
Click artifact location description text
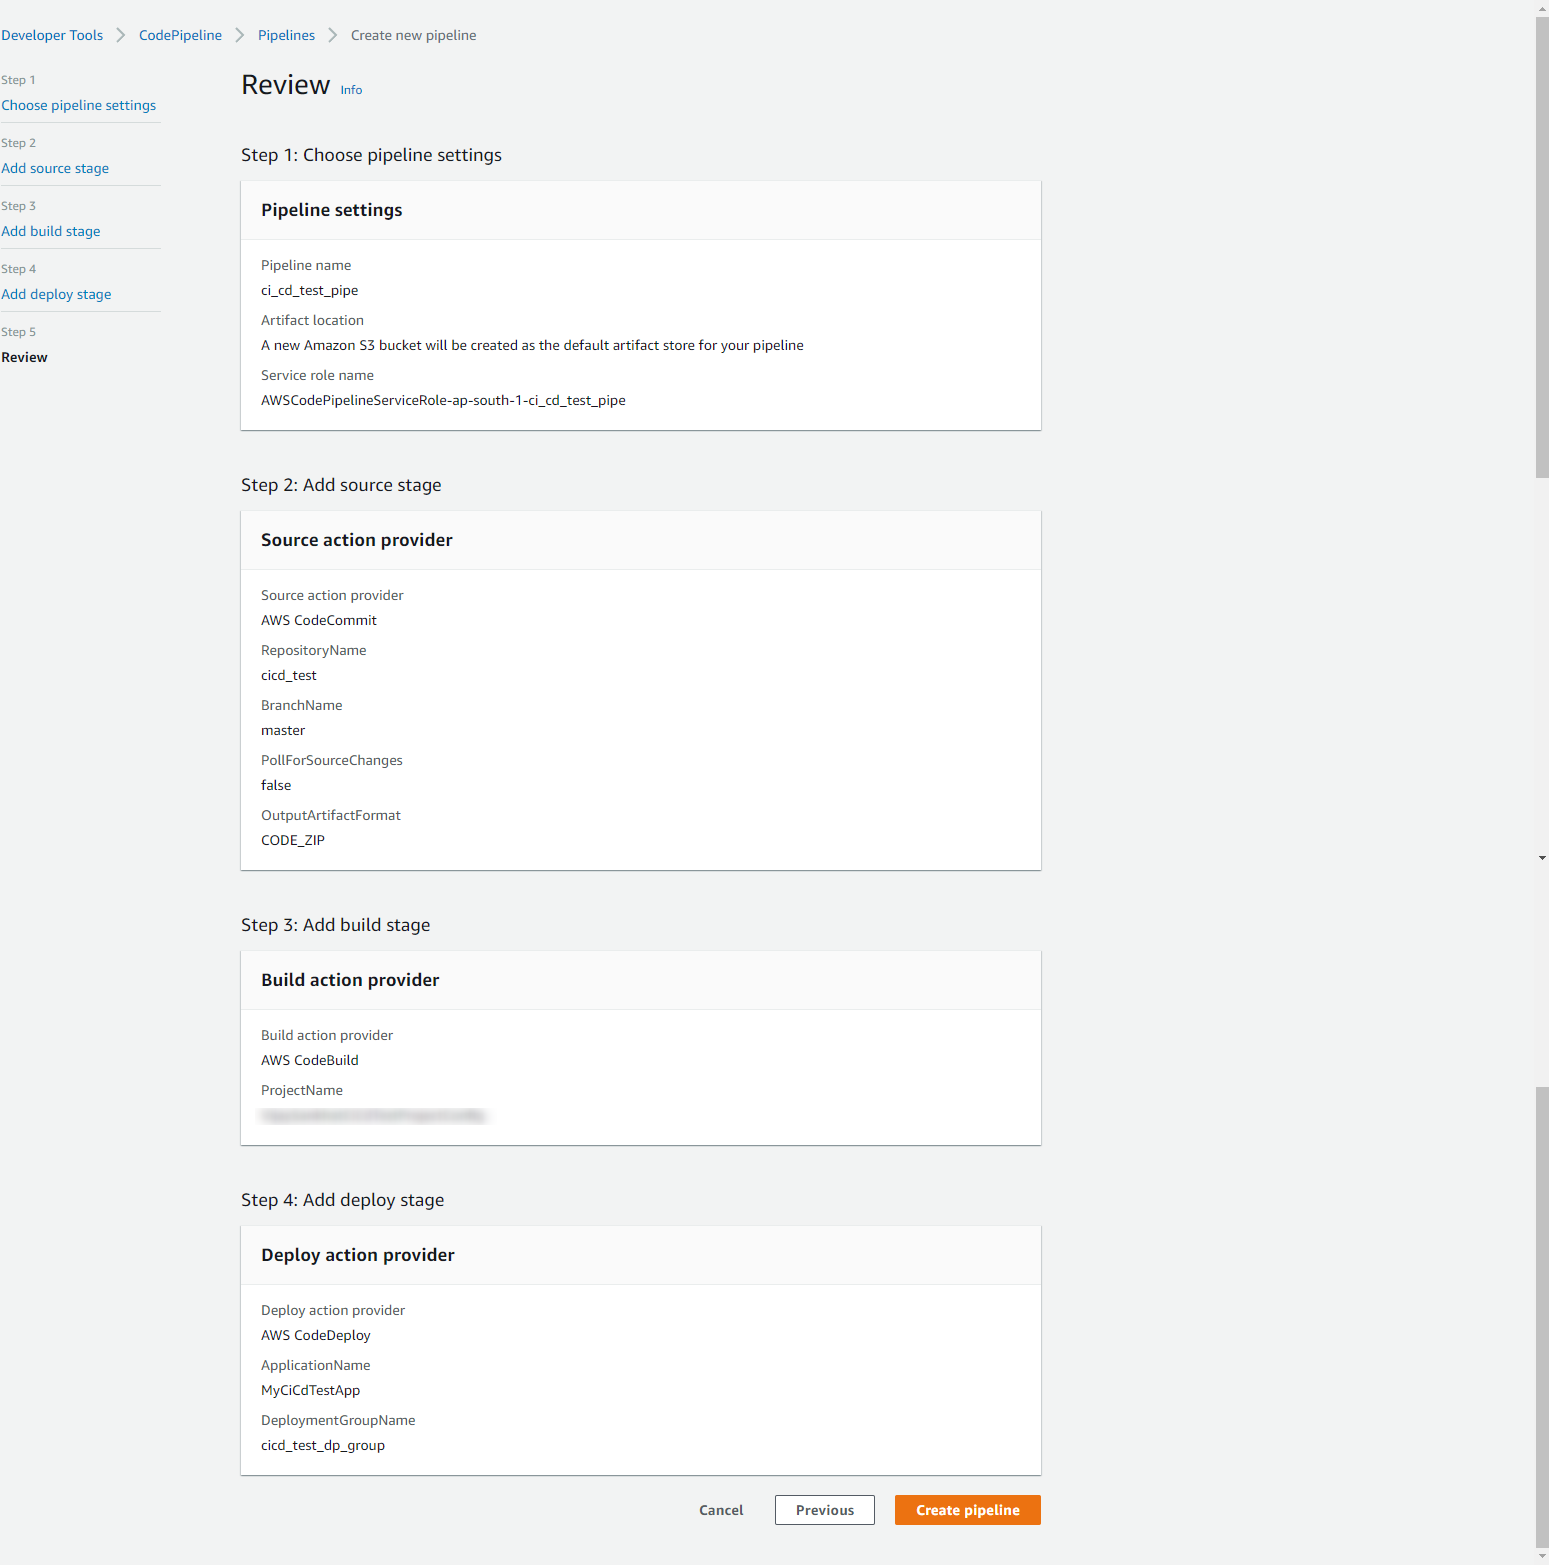(532, 345)
